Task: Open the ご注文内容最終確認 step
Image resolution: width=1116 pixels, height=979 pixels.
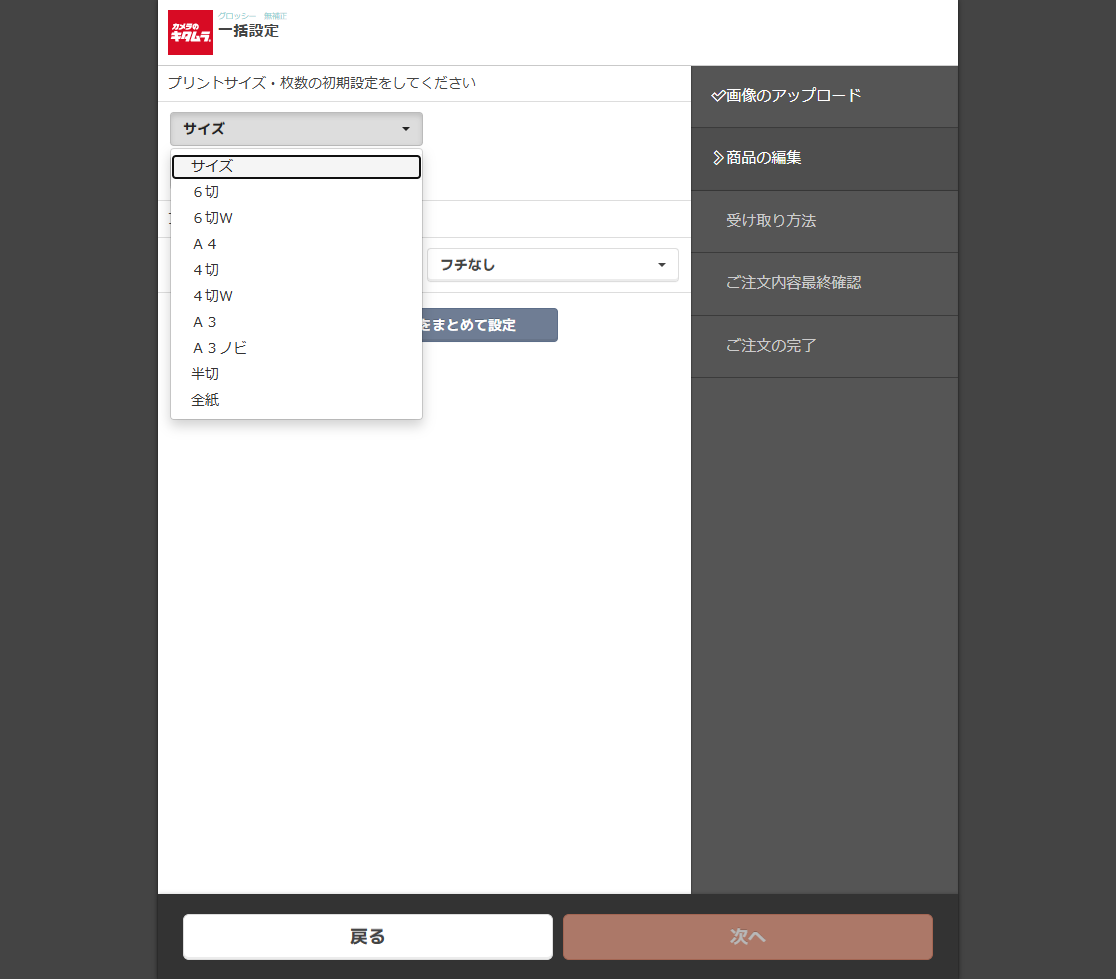Action: pyautogui.click(x=793, y=283)
